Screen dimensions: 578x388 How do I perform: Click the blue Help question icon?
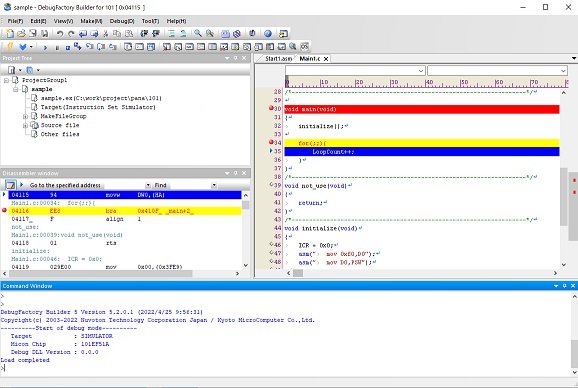[268, 34]
